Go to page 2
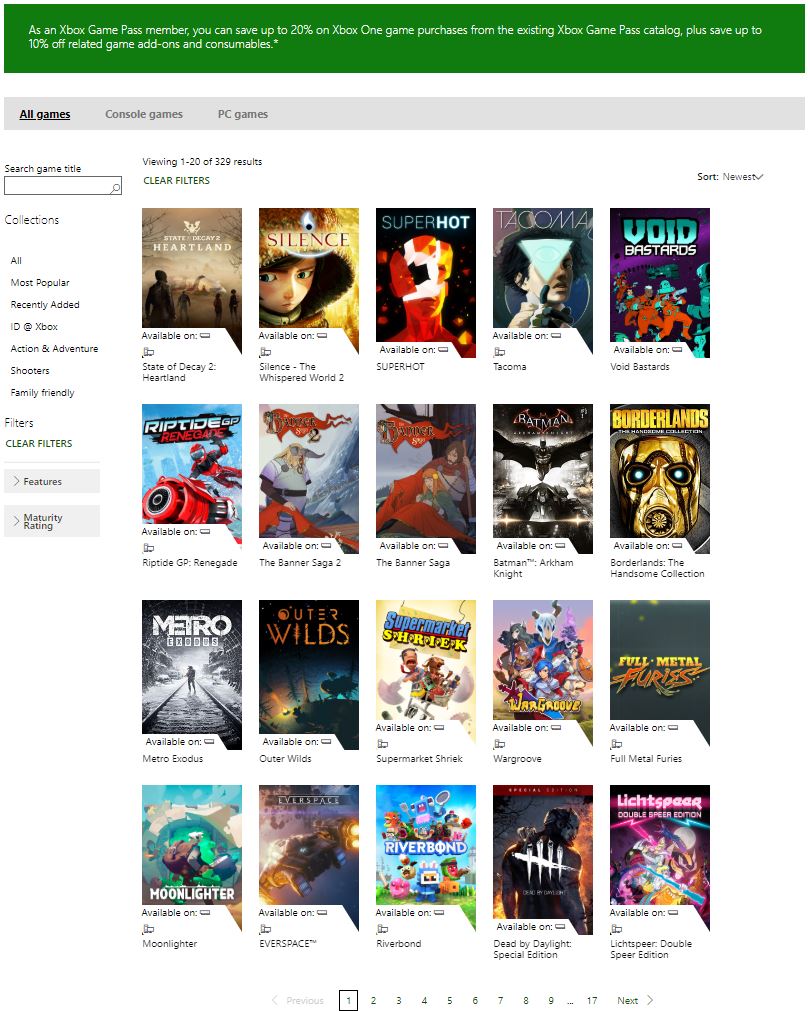This screenshot has width=810, height=1011. pos(373,1000)
